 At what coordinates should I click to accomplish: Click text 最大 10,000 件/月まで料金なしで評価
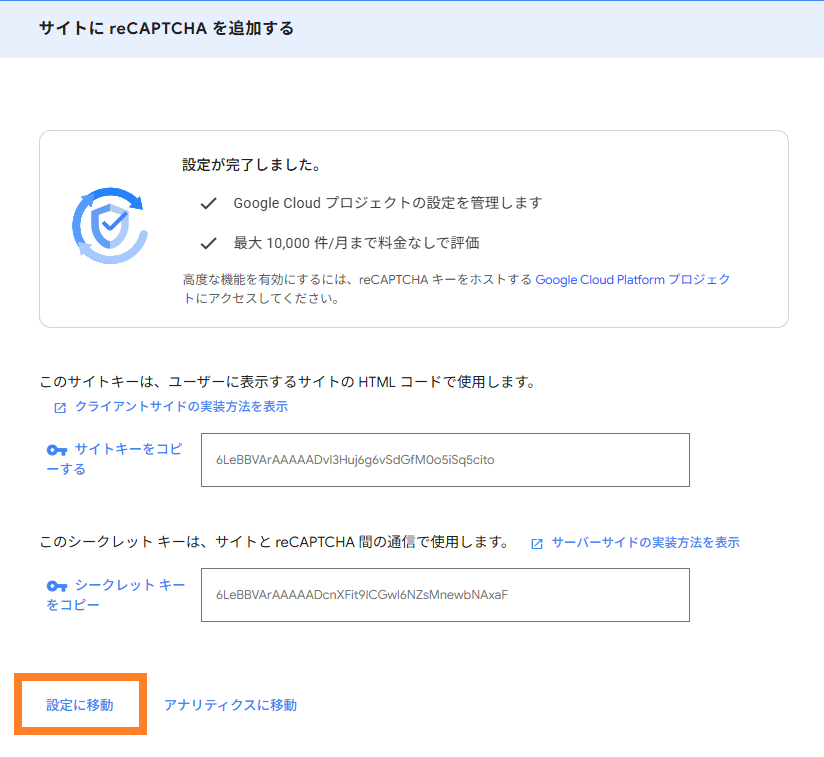coord(356,243)
